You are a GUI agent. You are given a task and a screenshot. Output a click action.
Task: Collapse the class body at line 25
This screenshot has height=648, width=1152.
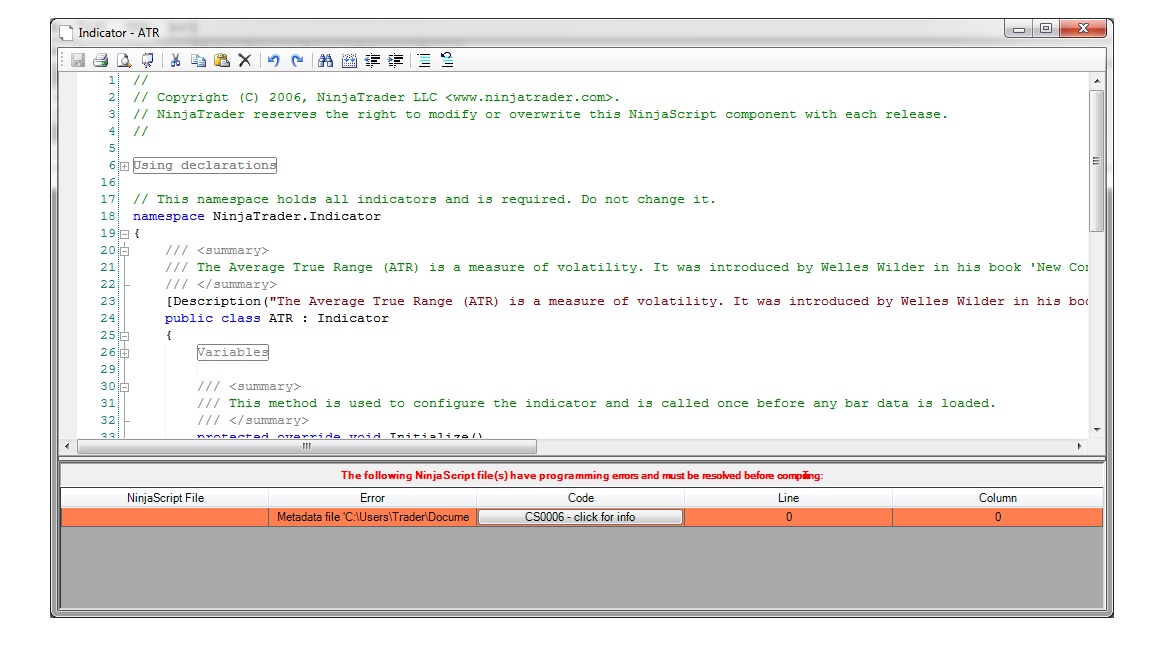click(125, 336)
